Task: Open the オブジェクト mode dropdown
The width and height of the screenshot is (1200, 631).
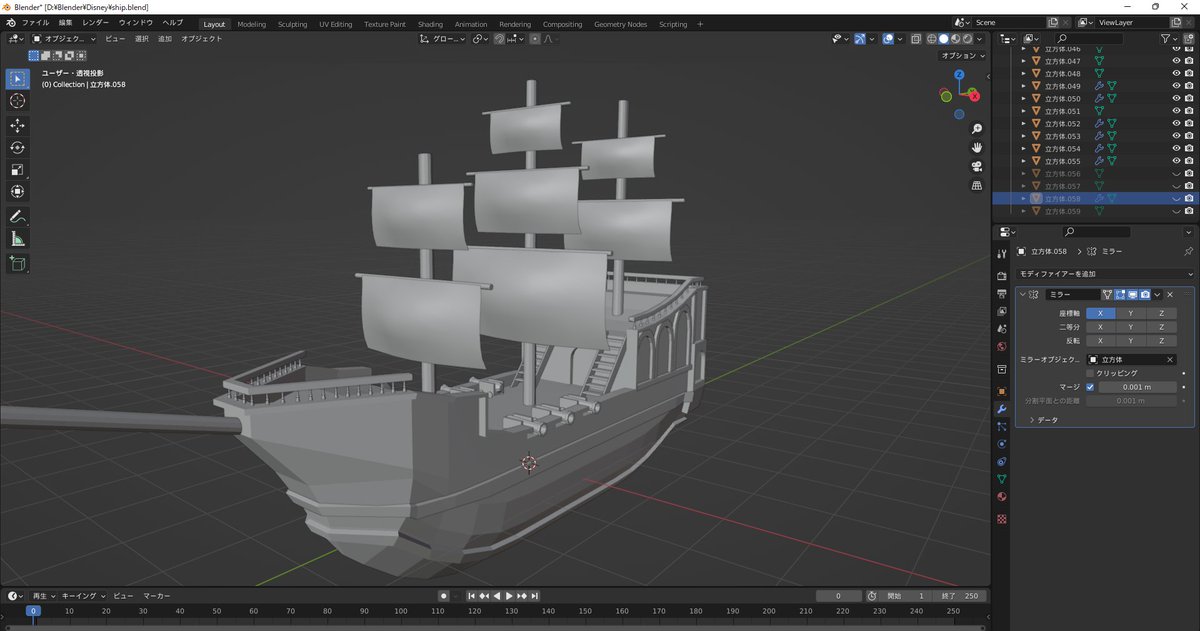Action: (64, 39)
